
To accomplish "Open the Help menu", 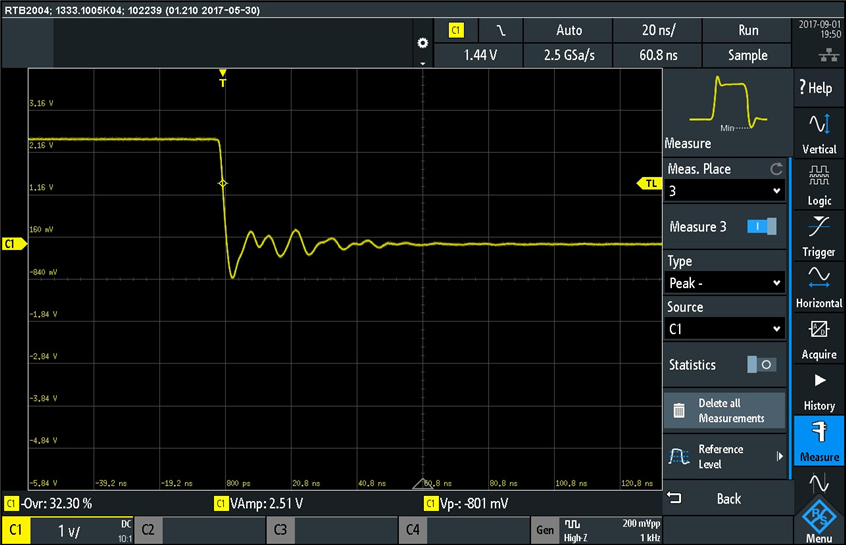I will 818,87.
